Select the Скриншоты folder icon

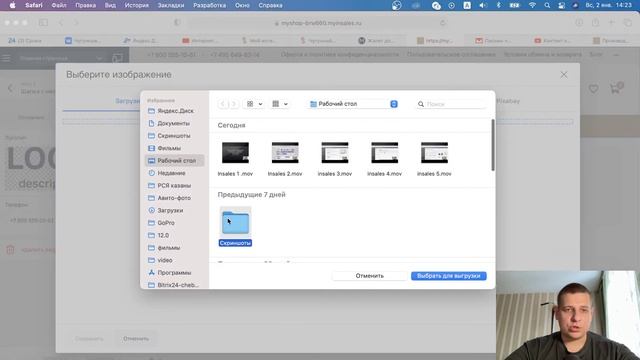pos(236,222)
